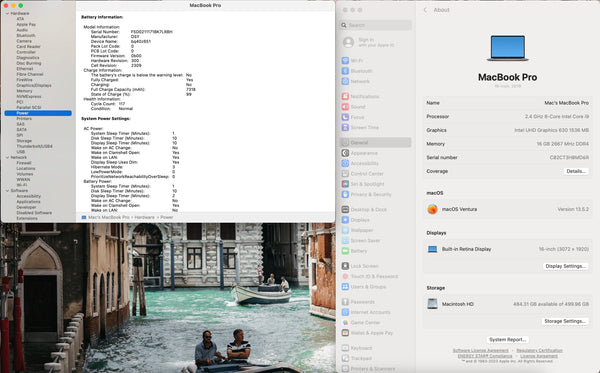The height and width of the screenshot is (373, 600).
Task: Collapse the Network section in System Information
Action: (7, 157)
